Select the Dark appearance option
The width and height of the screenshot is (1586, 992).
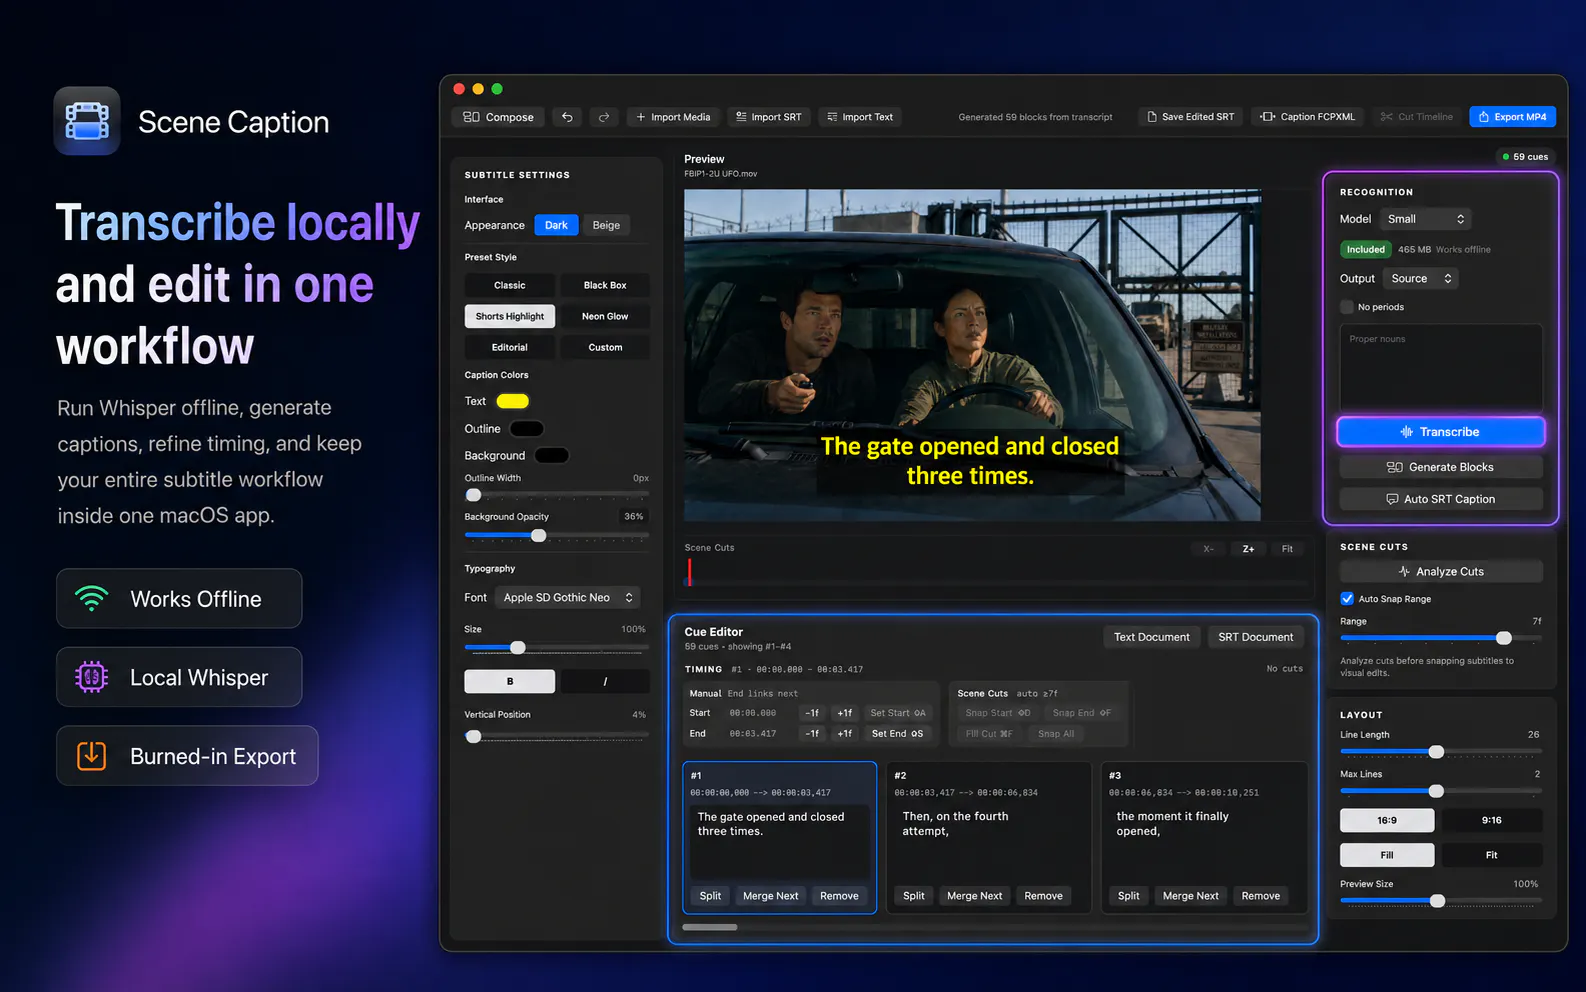pos(556,225)
